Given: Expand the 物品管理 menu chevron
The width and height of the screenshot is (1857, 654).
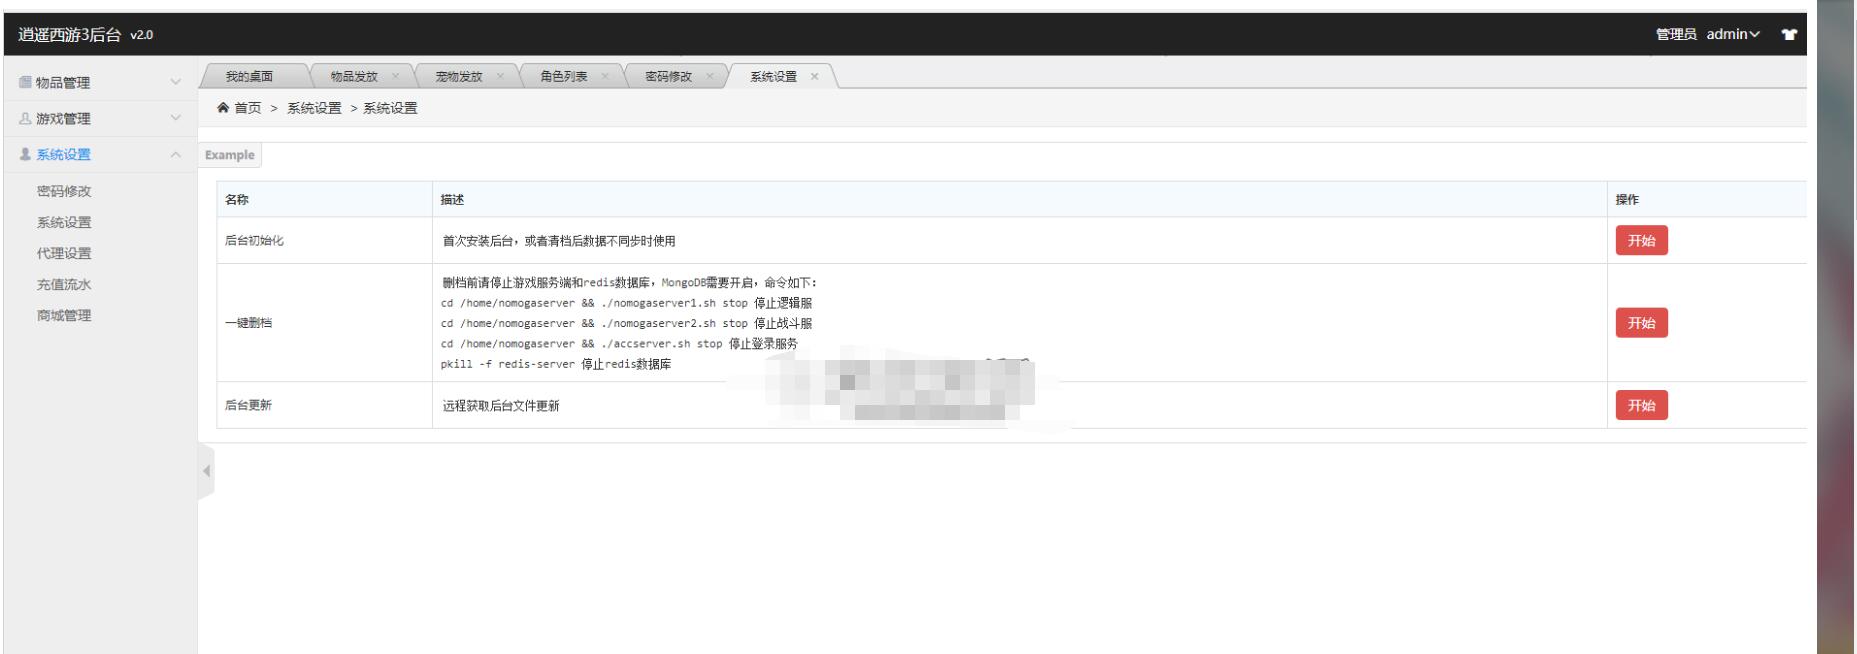Looking at the screenshot, I should [176, 83].
